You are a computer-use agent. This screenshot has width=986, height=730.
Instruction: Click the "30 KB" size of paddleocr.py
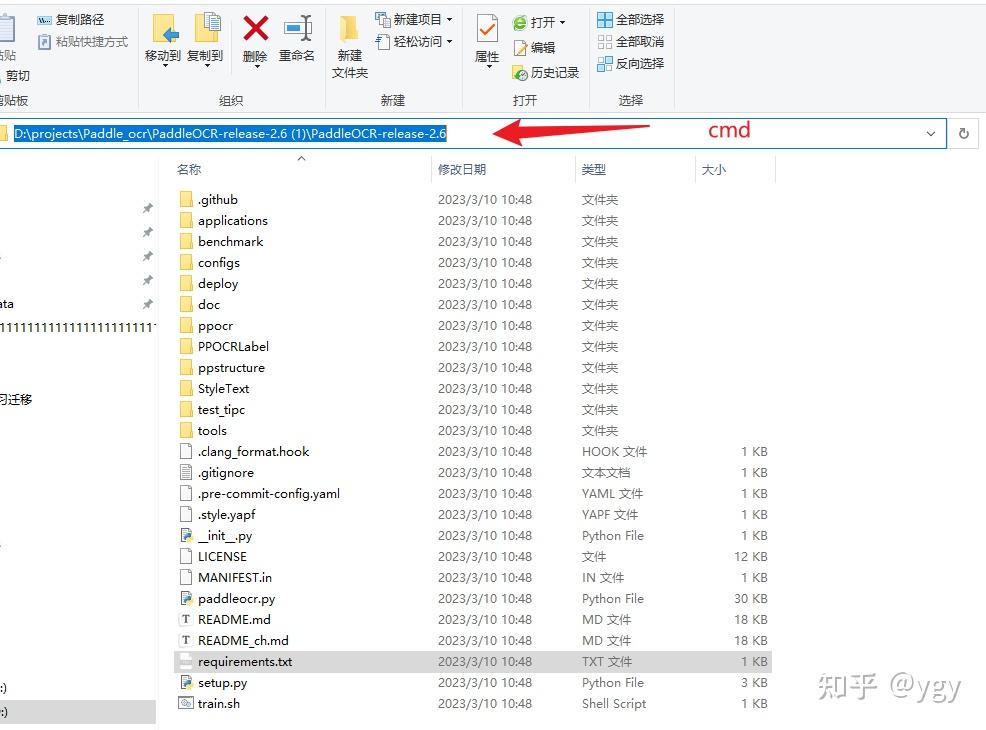point(750,599)
